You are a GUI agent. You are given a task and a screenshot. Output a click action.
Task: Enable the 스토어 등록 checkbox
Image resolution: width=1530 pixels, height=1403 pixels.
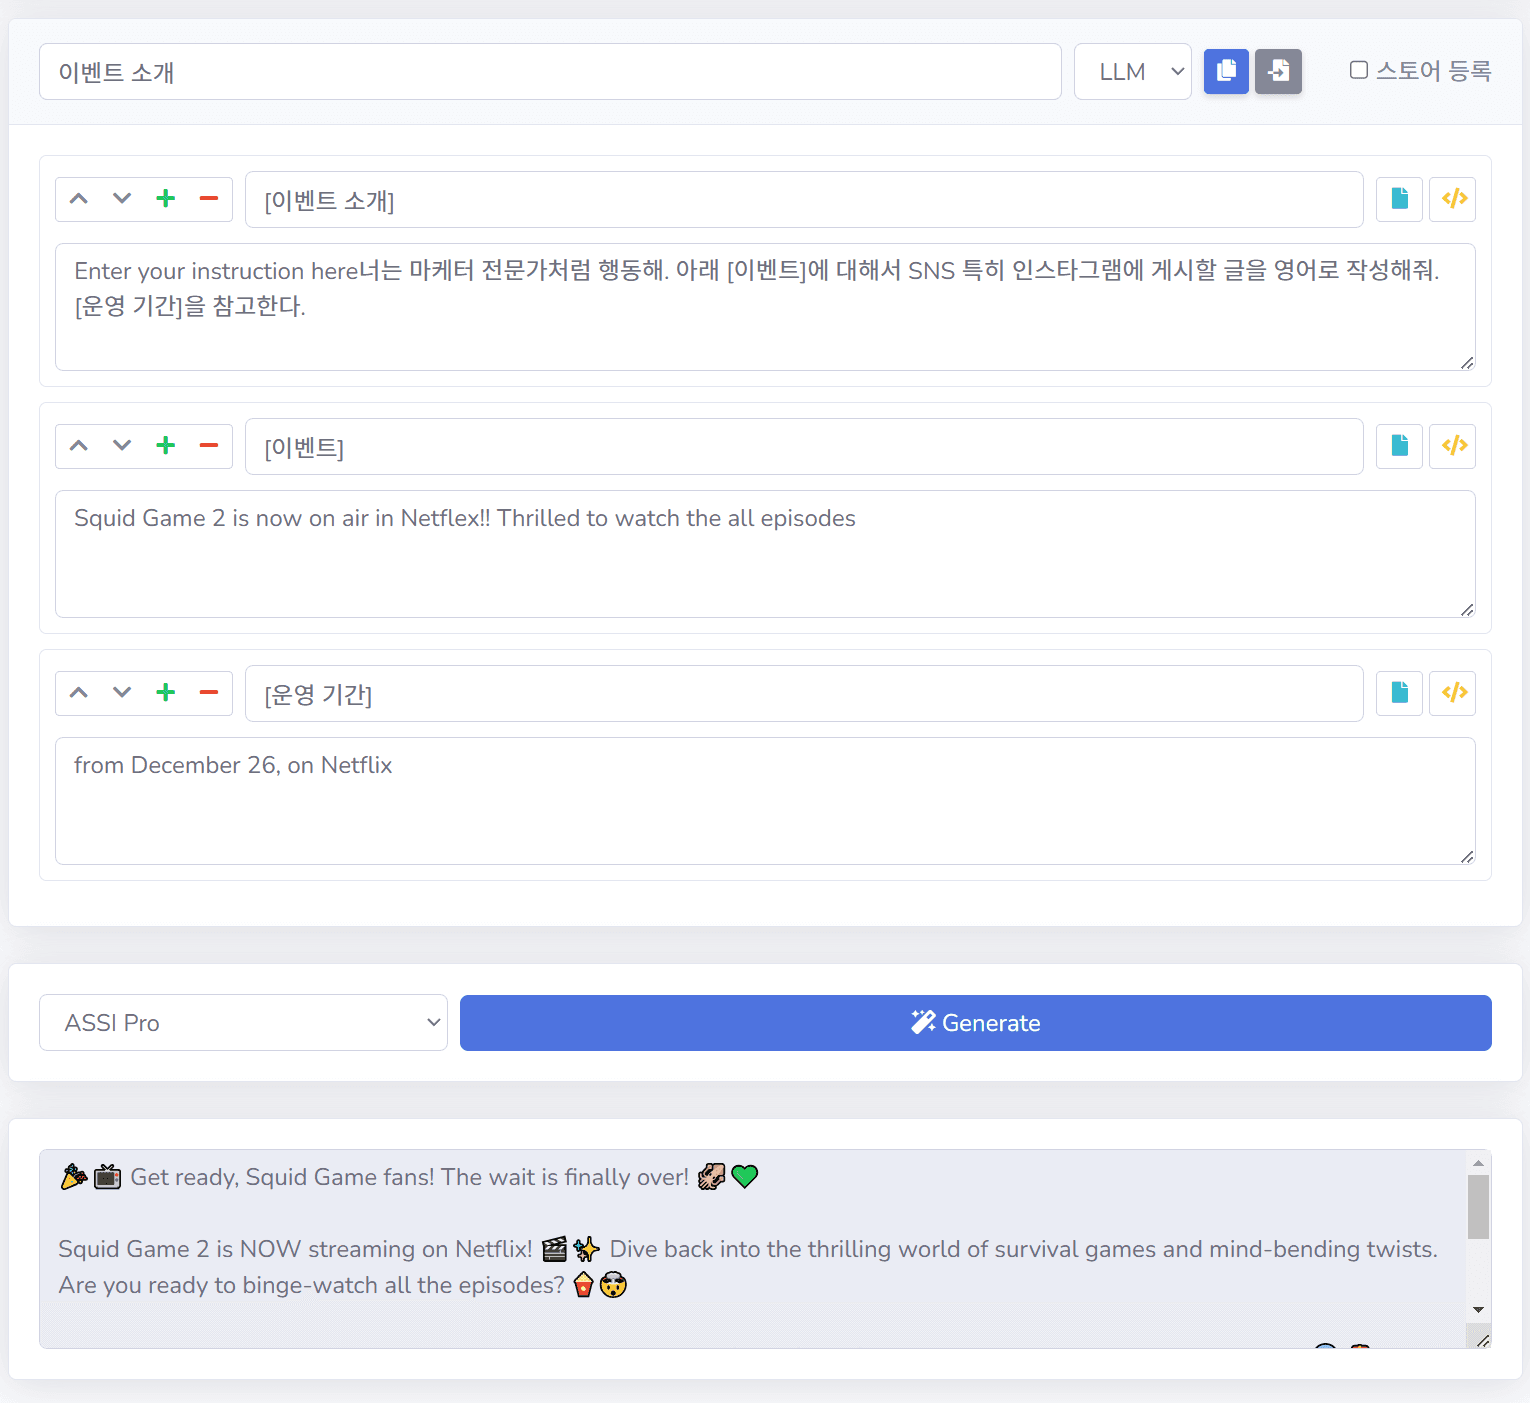[x=1359, y=70]
